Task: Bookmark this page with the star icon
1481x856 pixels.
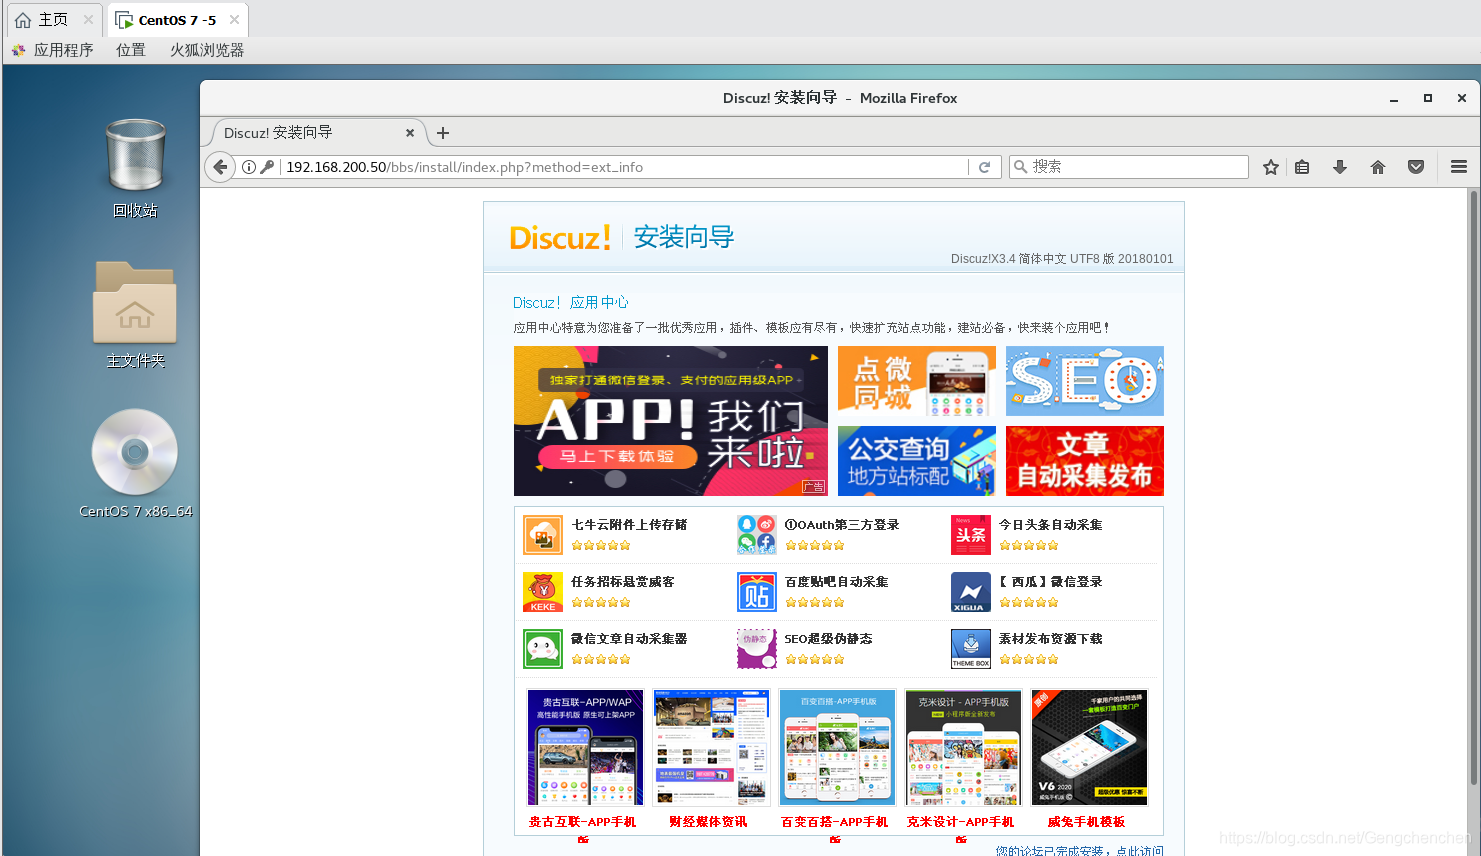Action: point(1271,167)
